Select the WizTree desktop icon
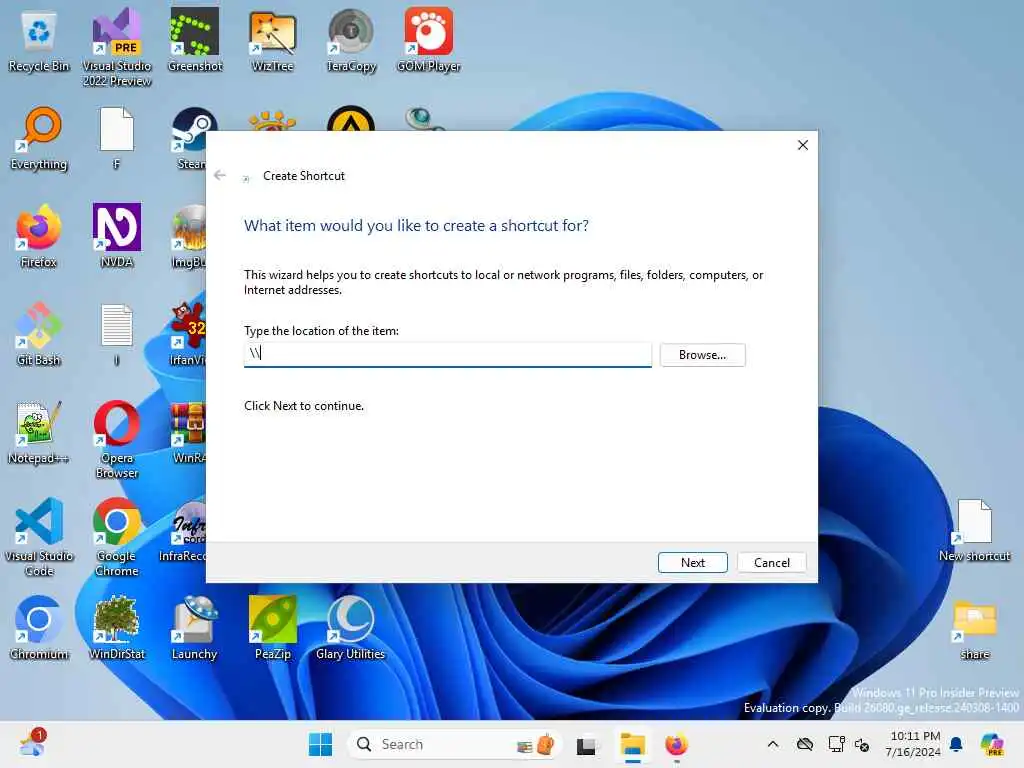1024x768 pixels. click(x=272, y=40)
